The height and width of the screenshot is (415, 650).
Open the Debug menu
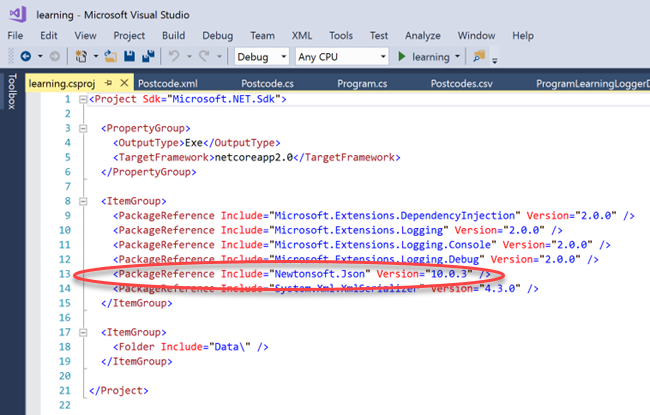click(218, 36)
